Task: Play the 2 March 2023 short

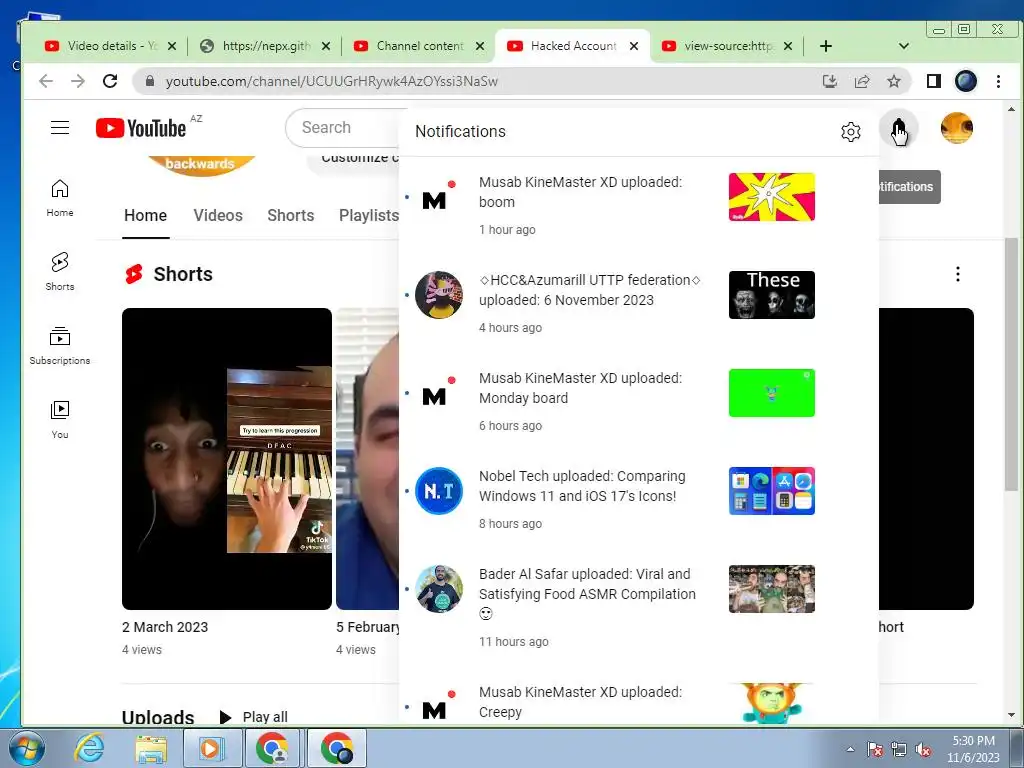Action: point(227,459)
